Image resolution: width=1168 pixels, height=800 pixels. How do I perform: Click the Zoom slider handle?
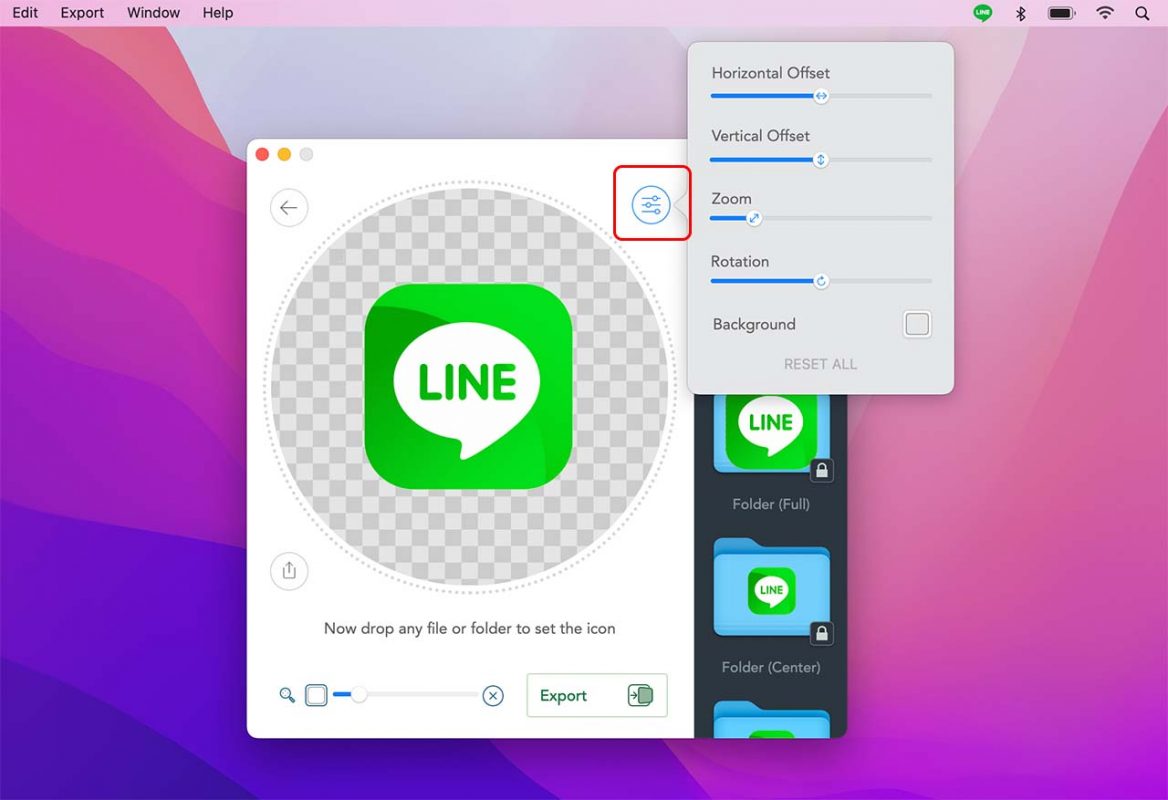(x=754, y=218)
